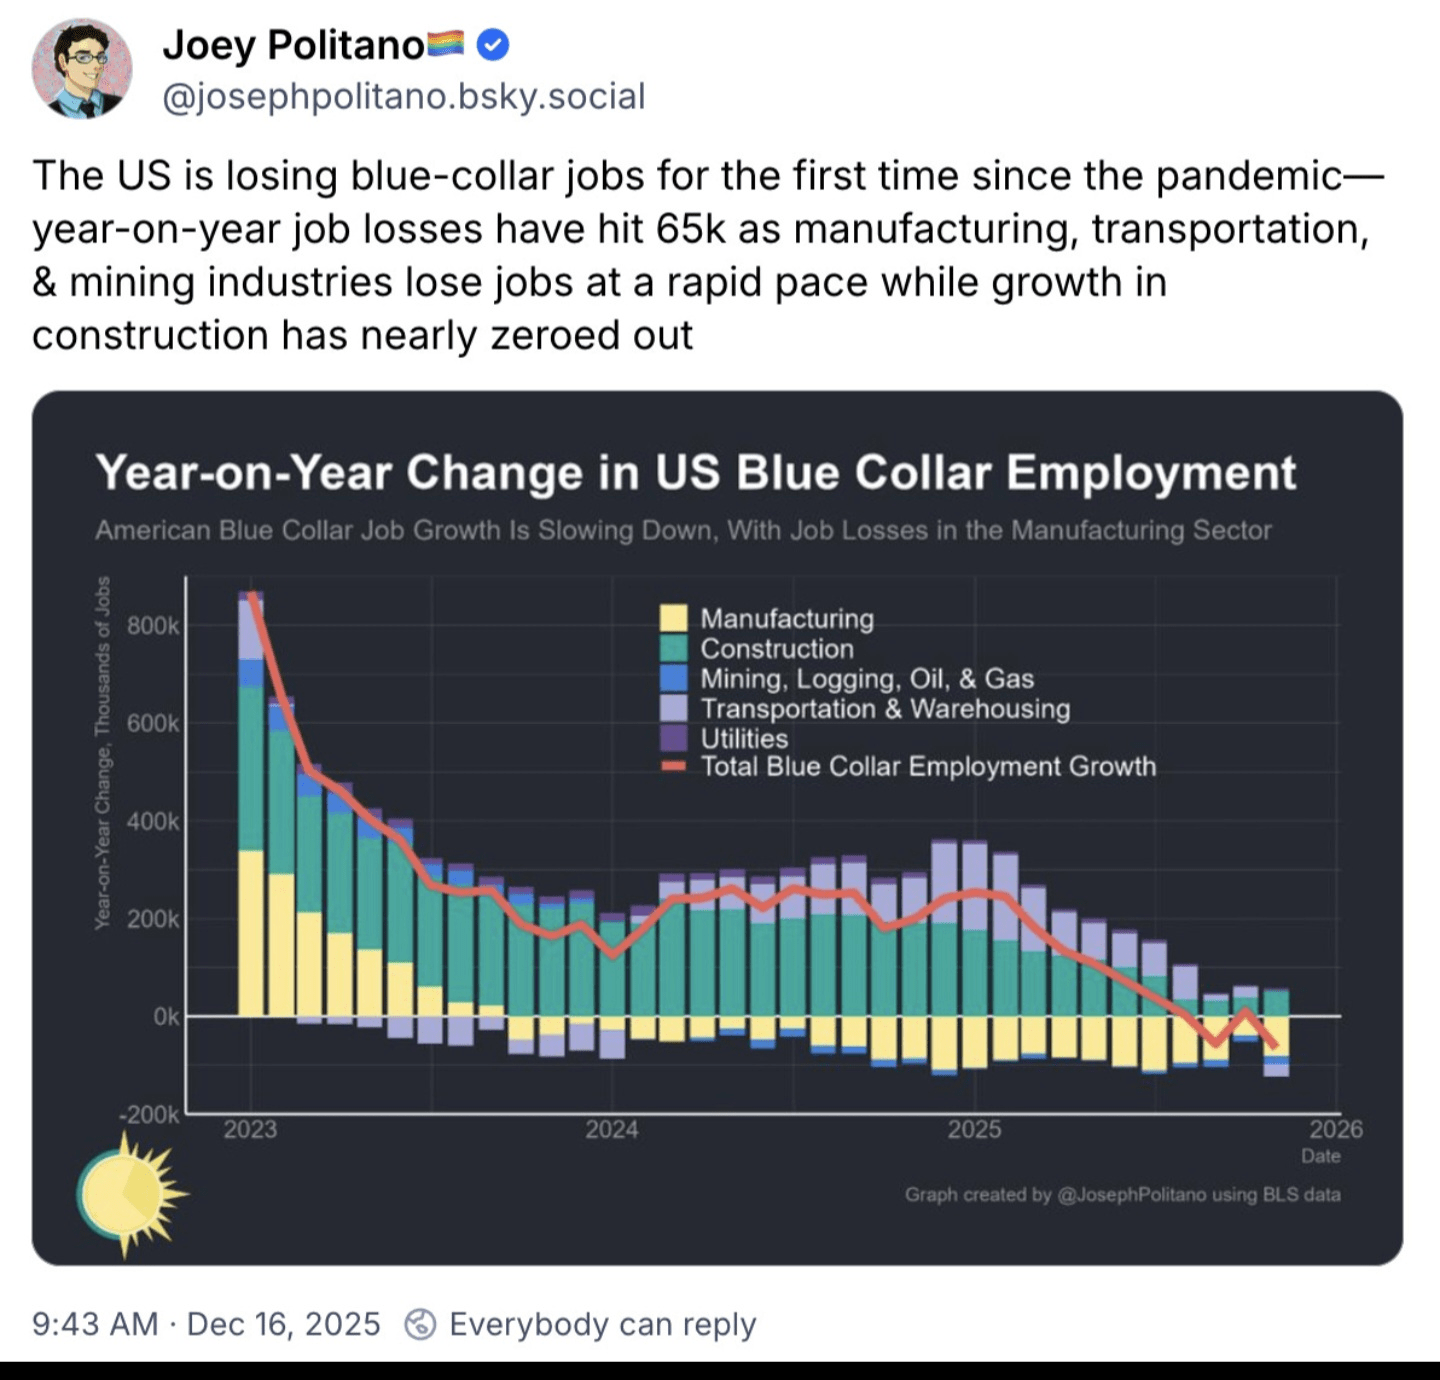Click the chart title text
Viewport: 1440px width, 1380px height.
point(695,472)
